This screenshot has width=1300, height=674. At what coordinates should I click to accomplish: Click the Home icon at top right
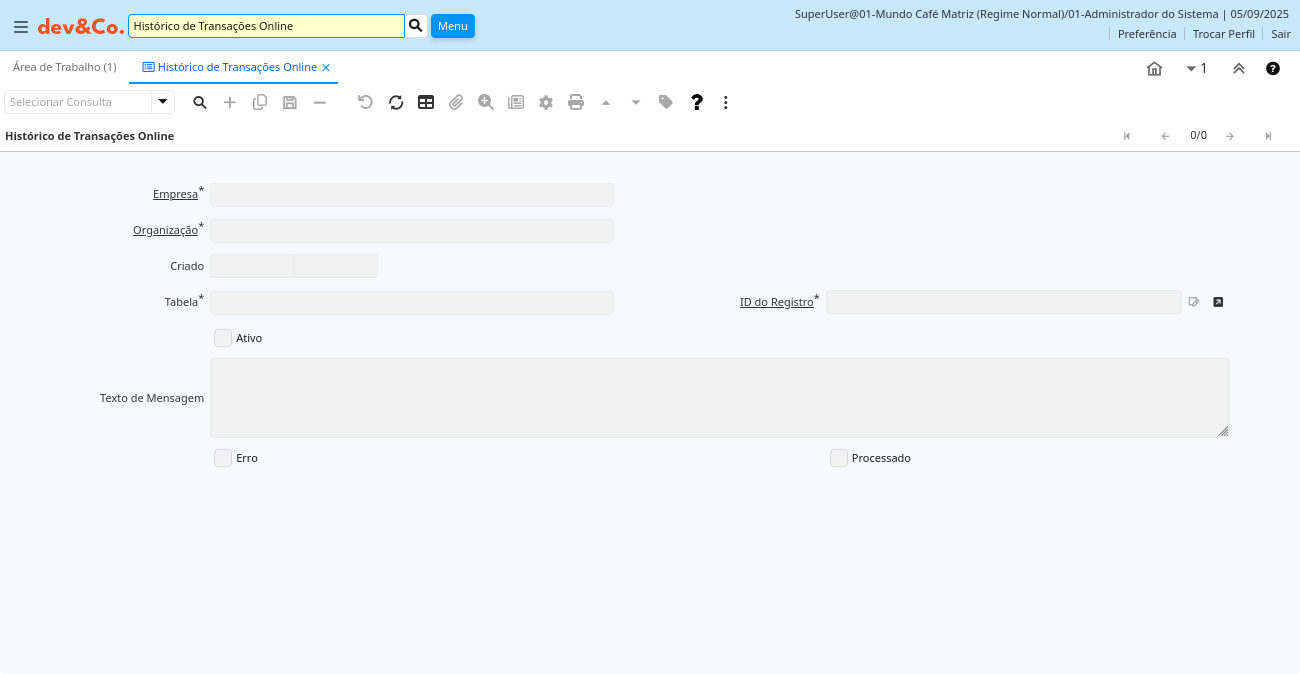pyautogui.click(x=1154, y=68)
